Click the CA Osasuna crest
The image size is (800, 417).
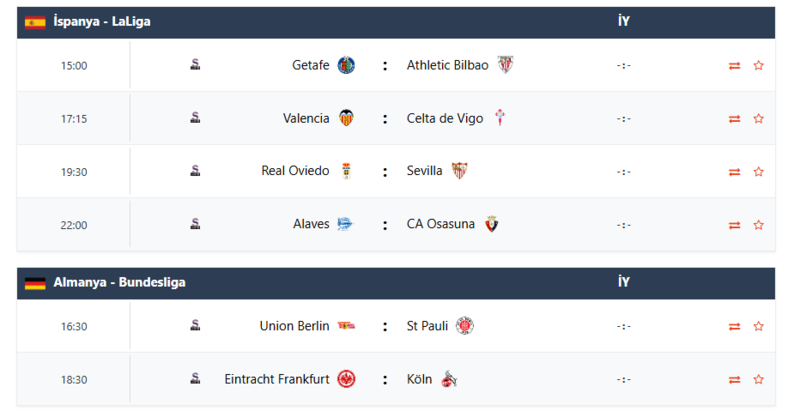point(491,224)
